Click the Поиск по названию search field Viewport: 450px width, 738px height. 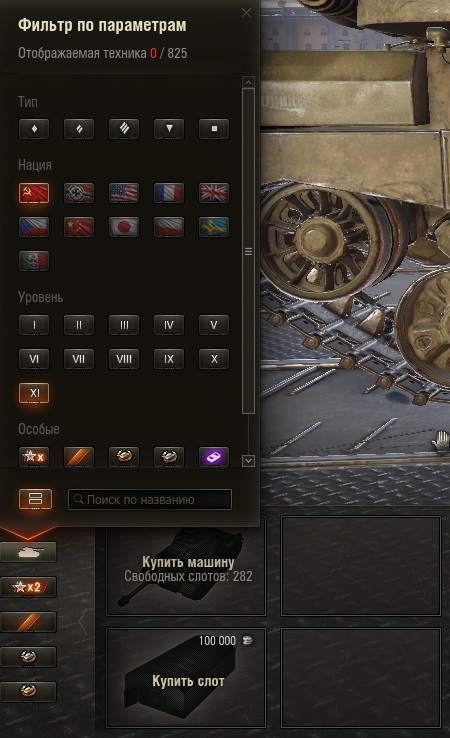(x=150, y=499)
